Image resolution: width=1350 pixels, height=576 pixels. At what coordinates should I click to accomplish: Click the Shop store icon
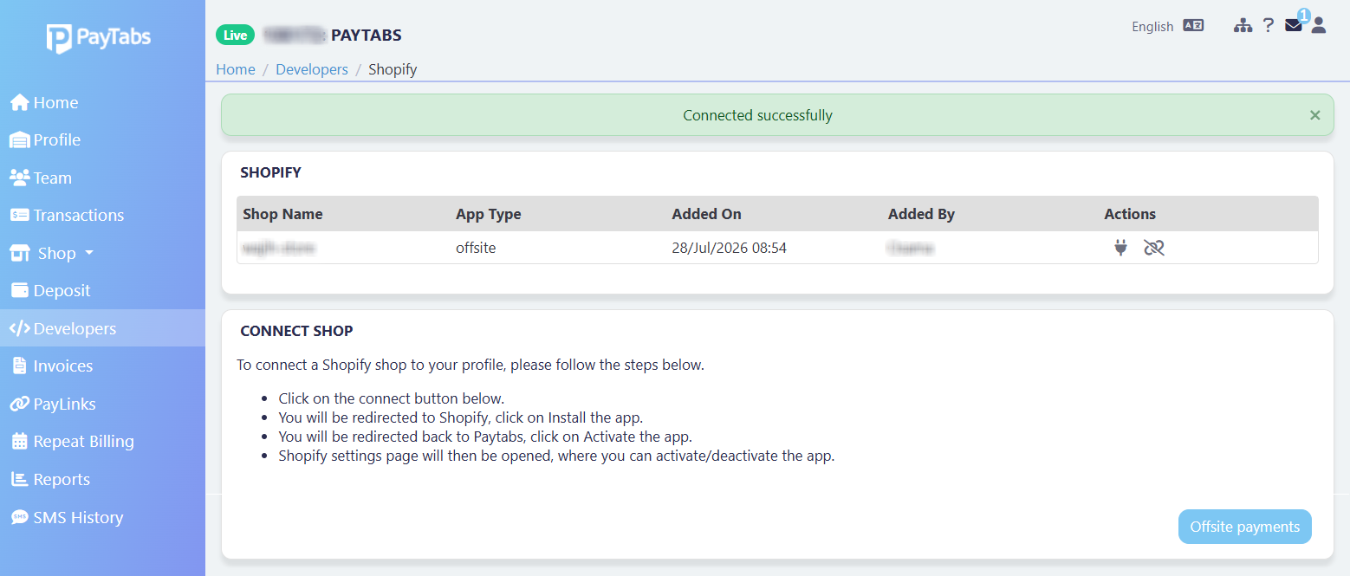coord(19,253)
